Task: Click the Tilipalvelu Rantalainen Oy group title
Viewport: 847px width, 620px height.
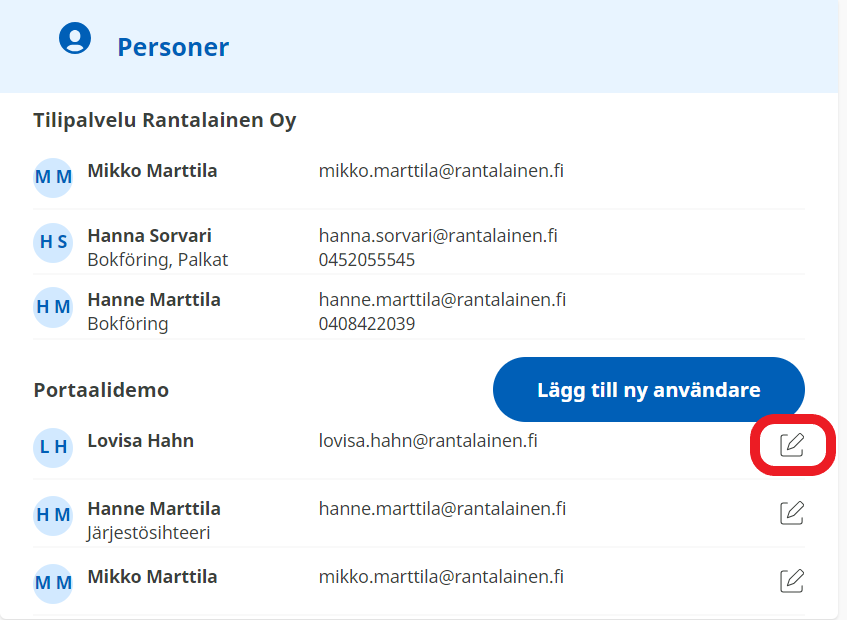Action: [164, 121]
